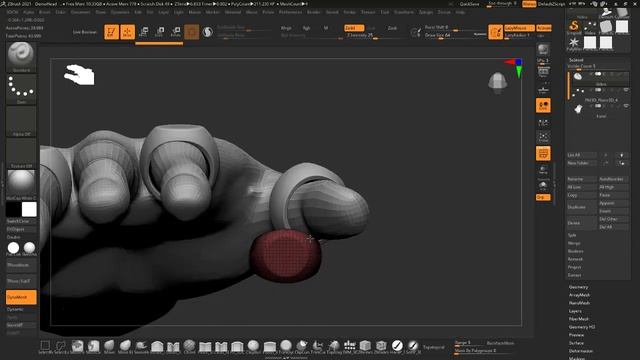Click the L.Sym icon
640x360 pixels.
click(543, 122)
